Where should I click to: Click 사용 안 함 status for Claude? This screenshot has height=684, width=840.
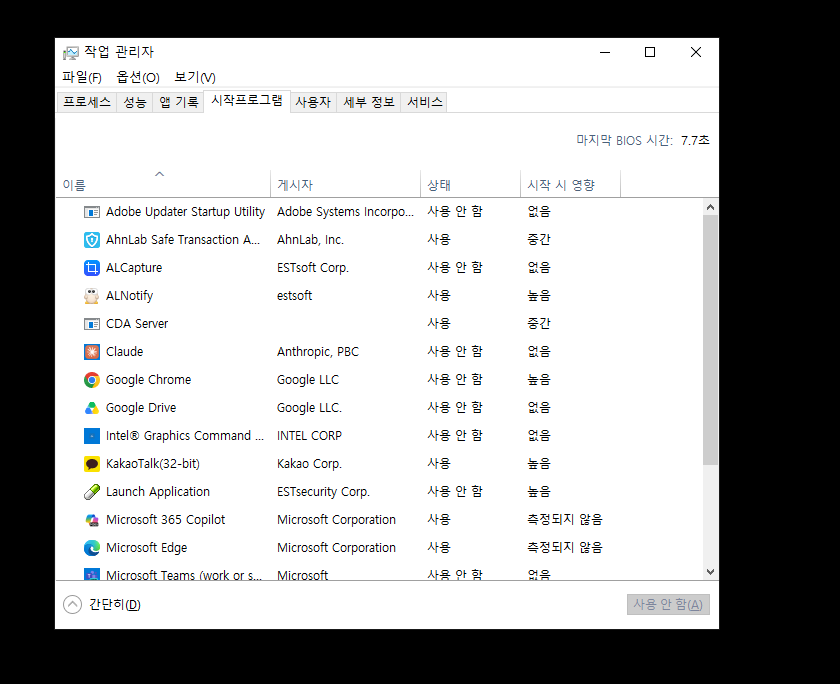pyautogui.click(x=455, y=351)
